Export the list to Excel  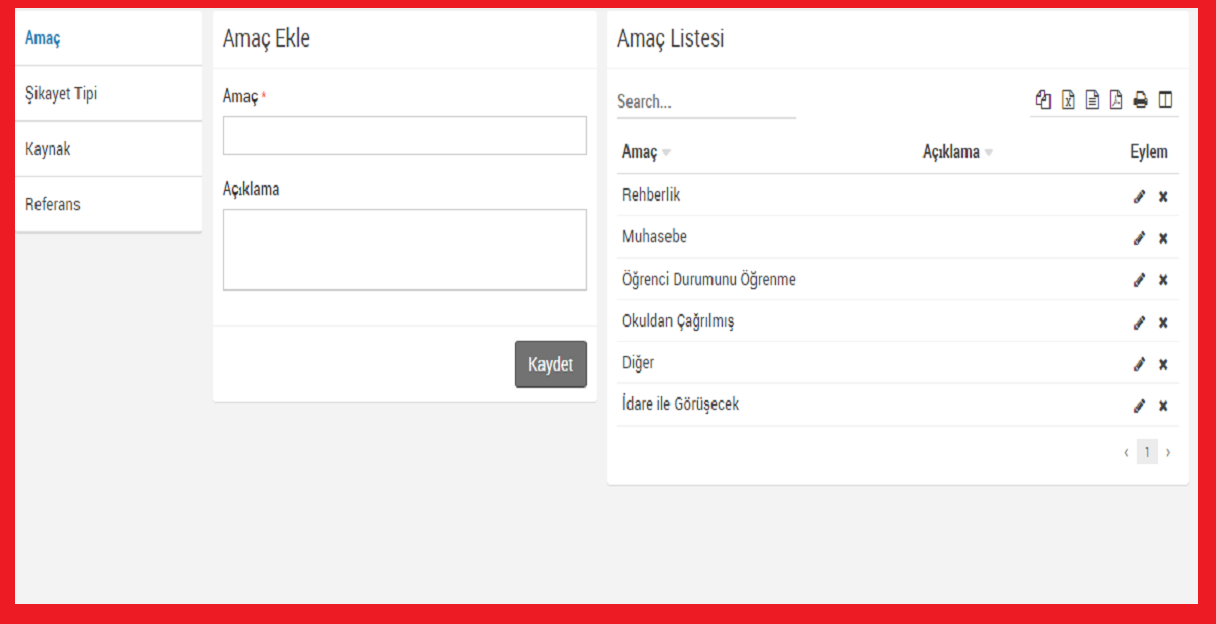tap(1068, 100)
